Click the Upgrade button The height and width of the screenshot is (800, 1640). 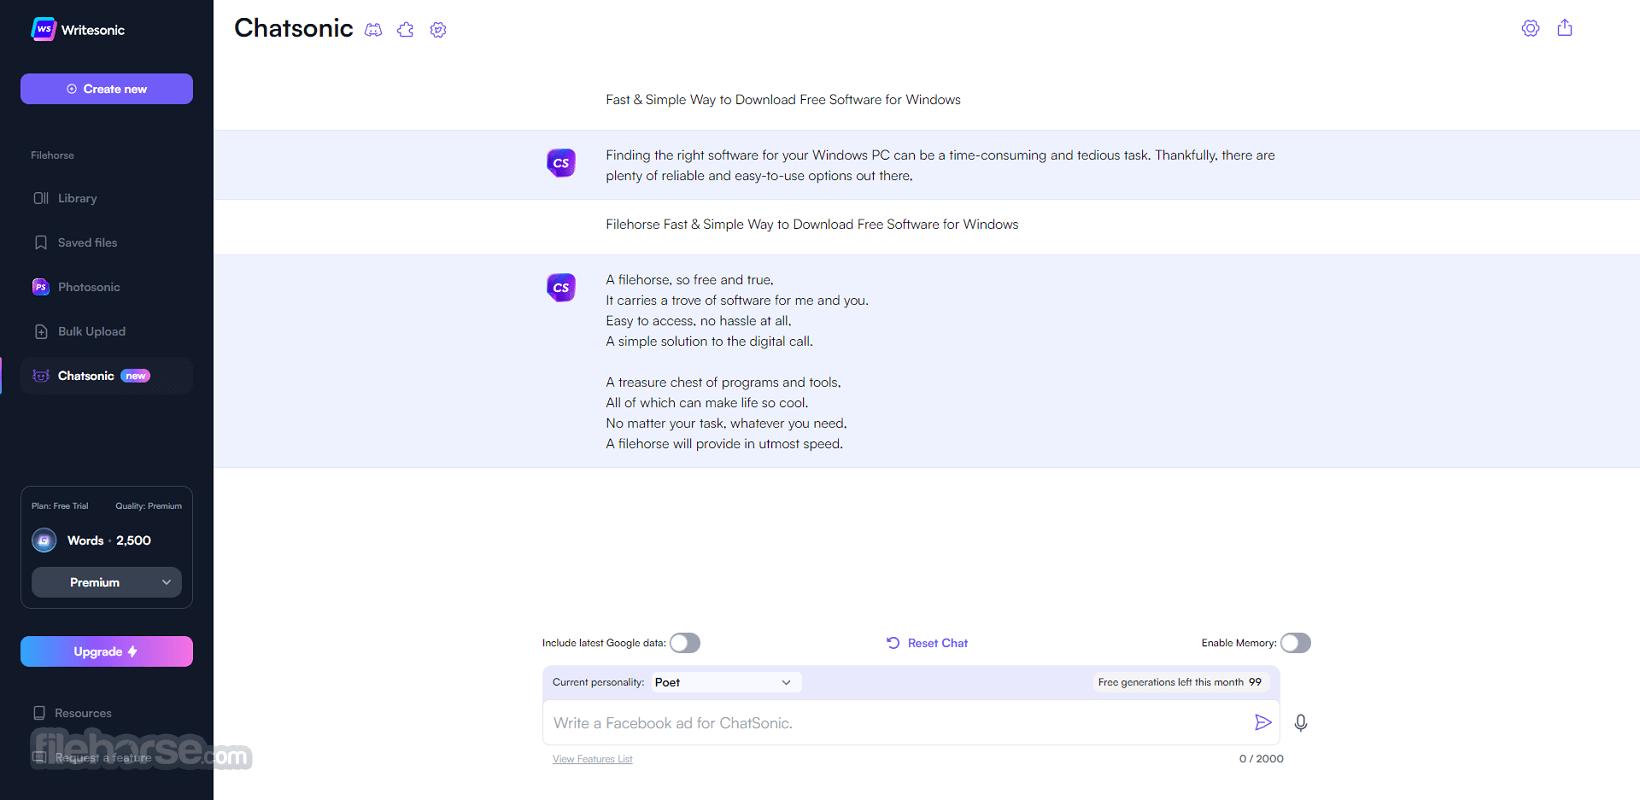click(x=106, y=652)
